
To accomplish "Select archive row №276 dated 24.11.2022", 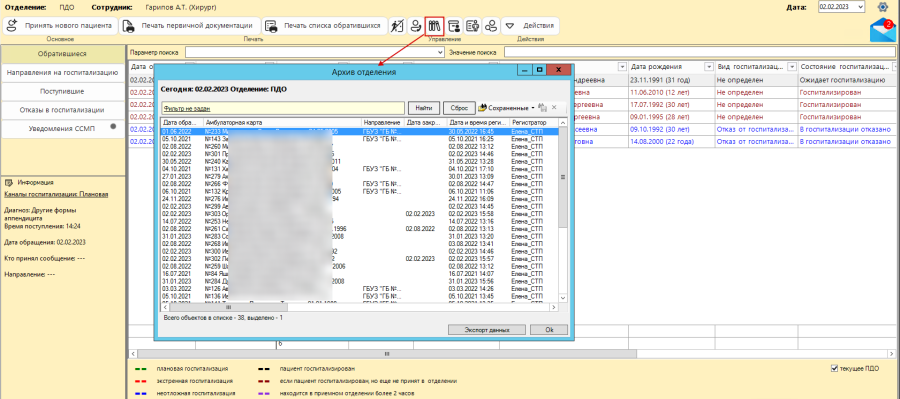I will tap(359, 199).
